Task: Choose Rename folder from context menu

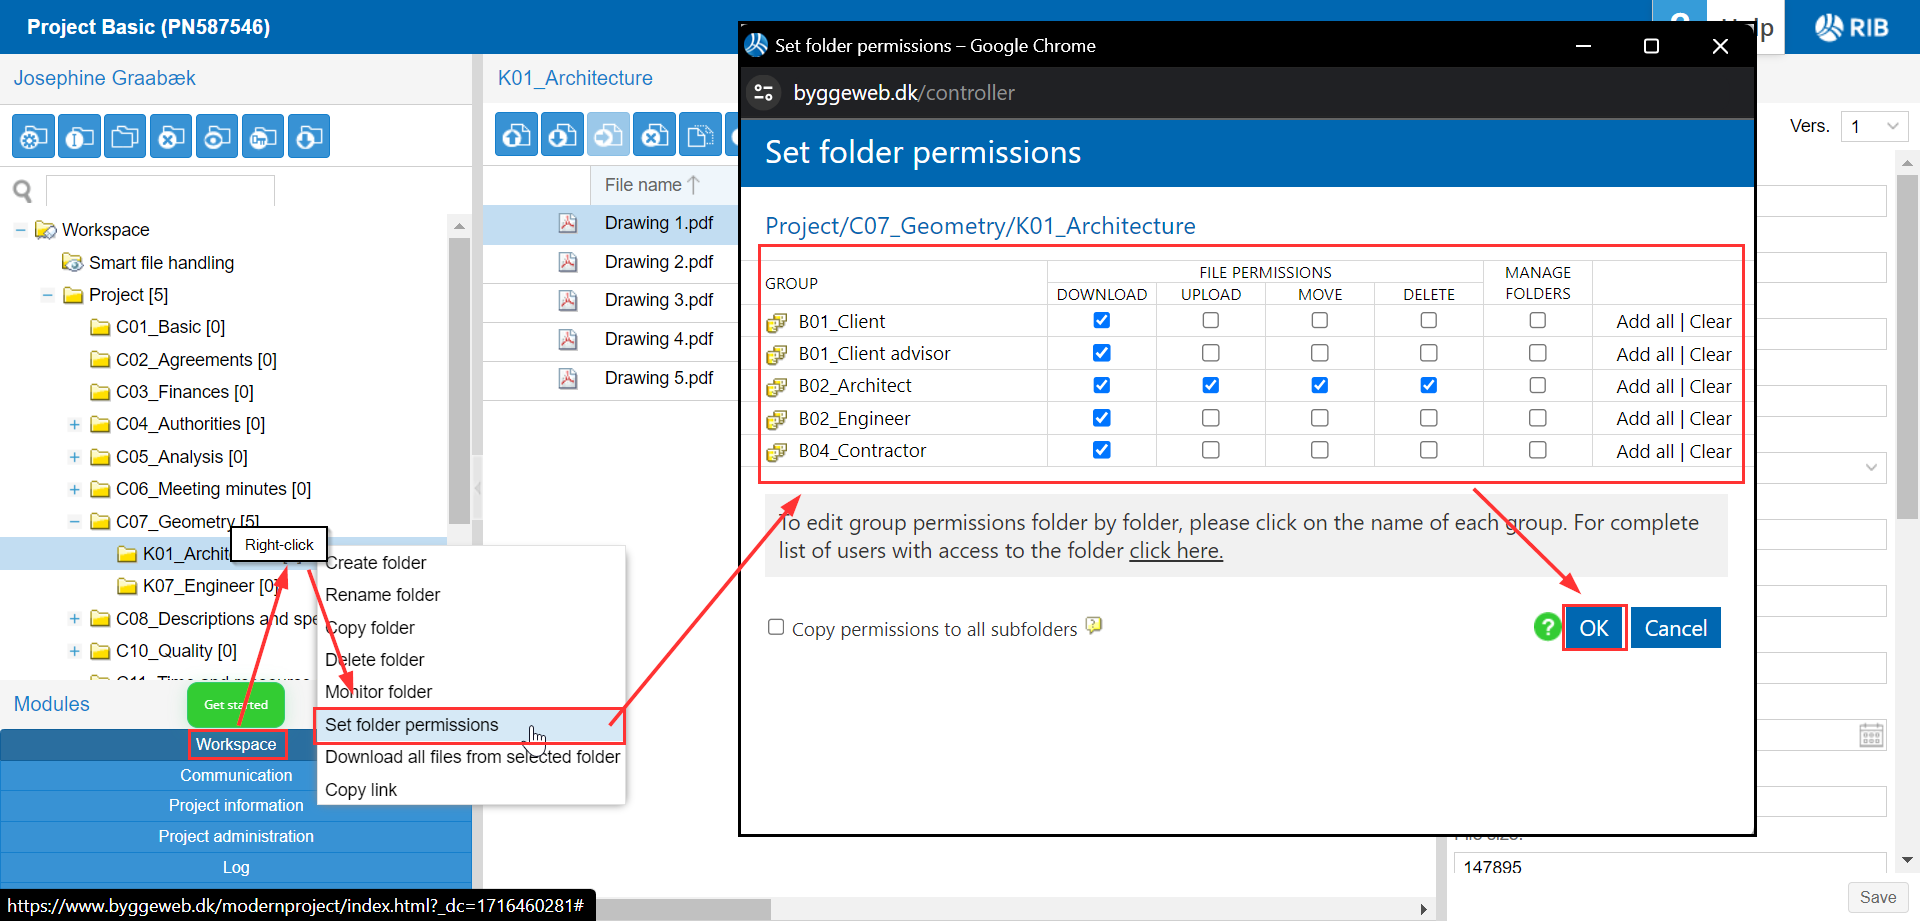Action: [x=382, y=595]
